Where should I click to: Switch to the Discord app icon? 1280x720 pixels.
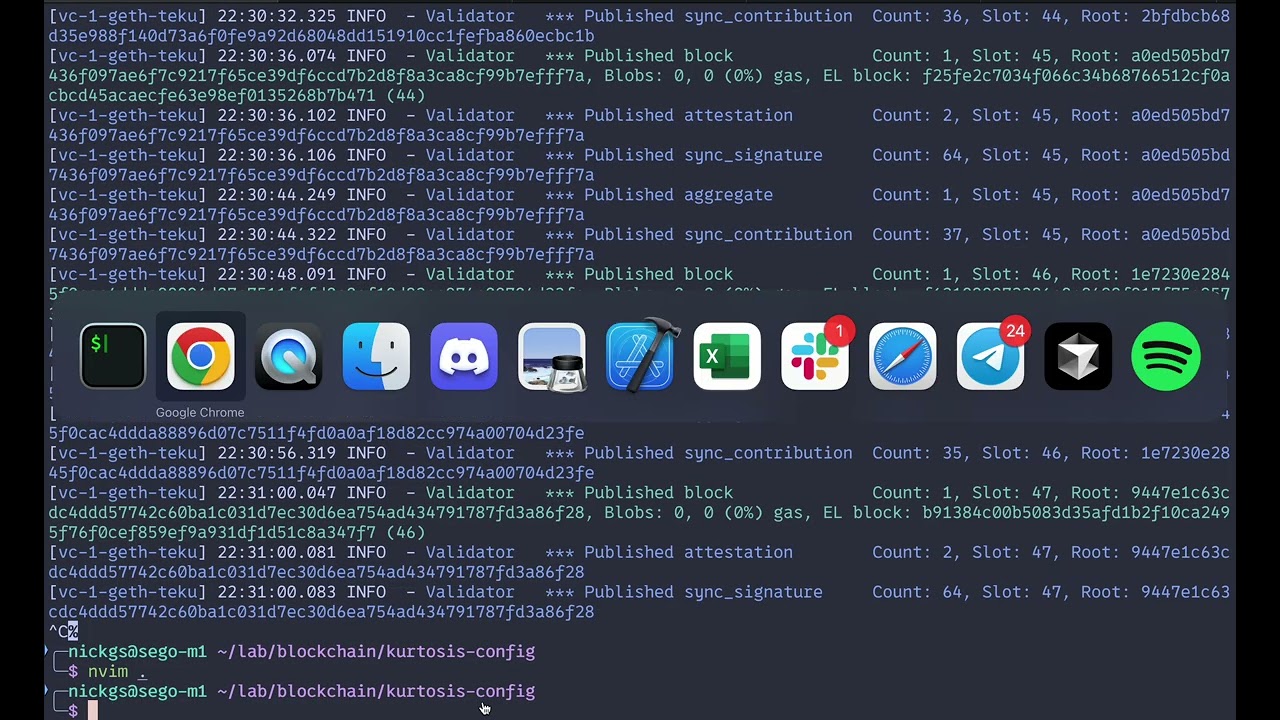point(464,356)
